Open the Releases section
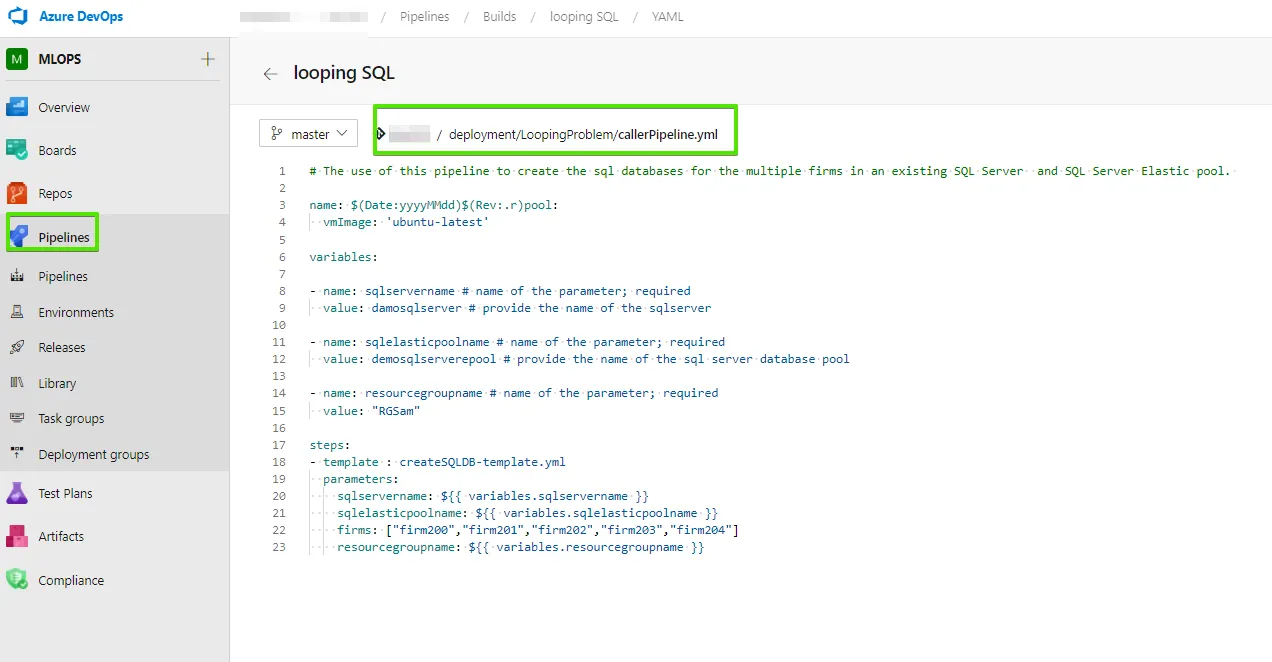1272x662 pixels. click(x=64, y=347)
